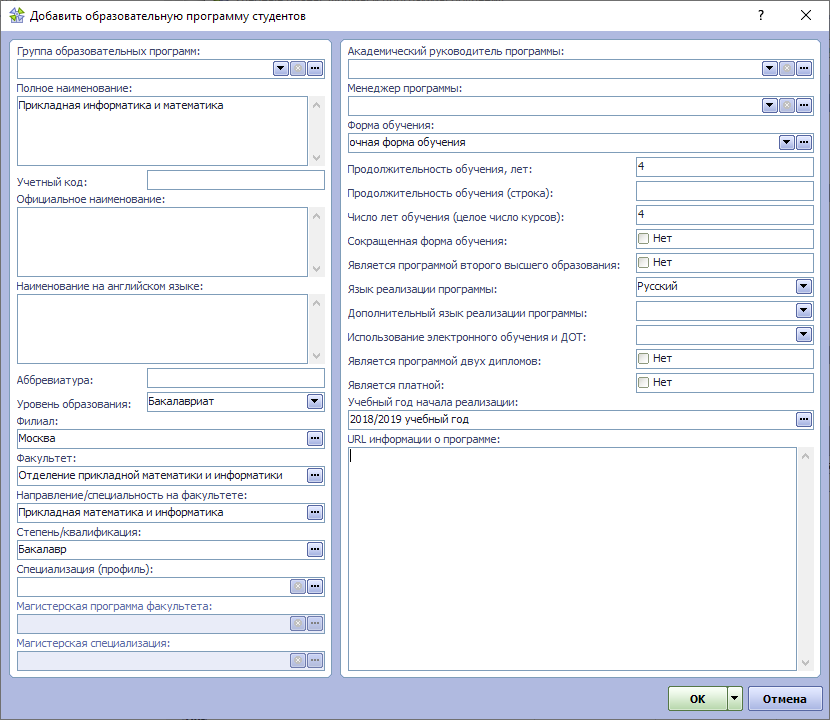Toggle Является программой двух дипломов checkbox
Screen dimensions: 830x720
pos(644,358)
